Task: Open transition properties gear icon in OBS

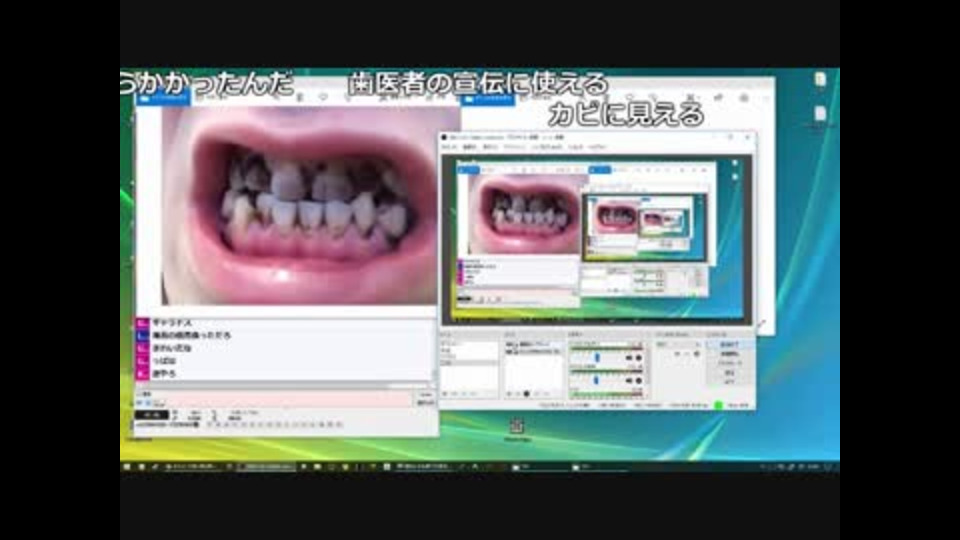Action: tap(697, 354)
